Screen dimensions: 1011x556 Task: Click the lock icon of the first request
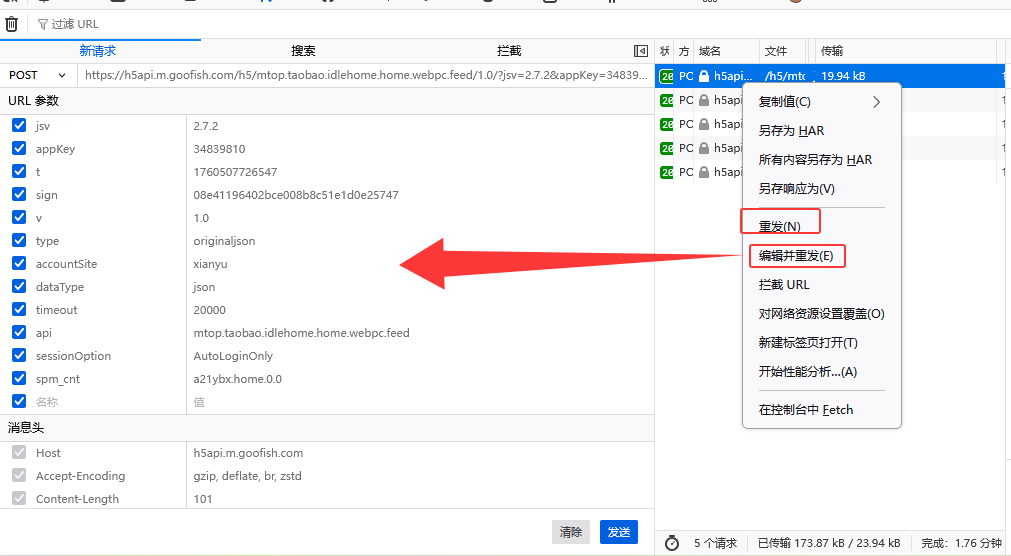click(x=704, y=76)
